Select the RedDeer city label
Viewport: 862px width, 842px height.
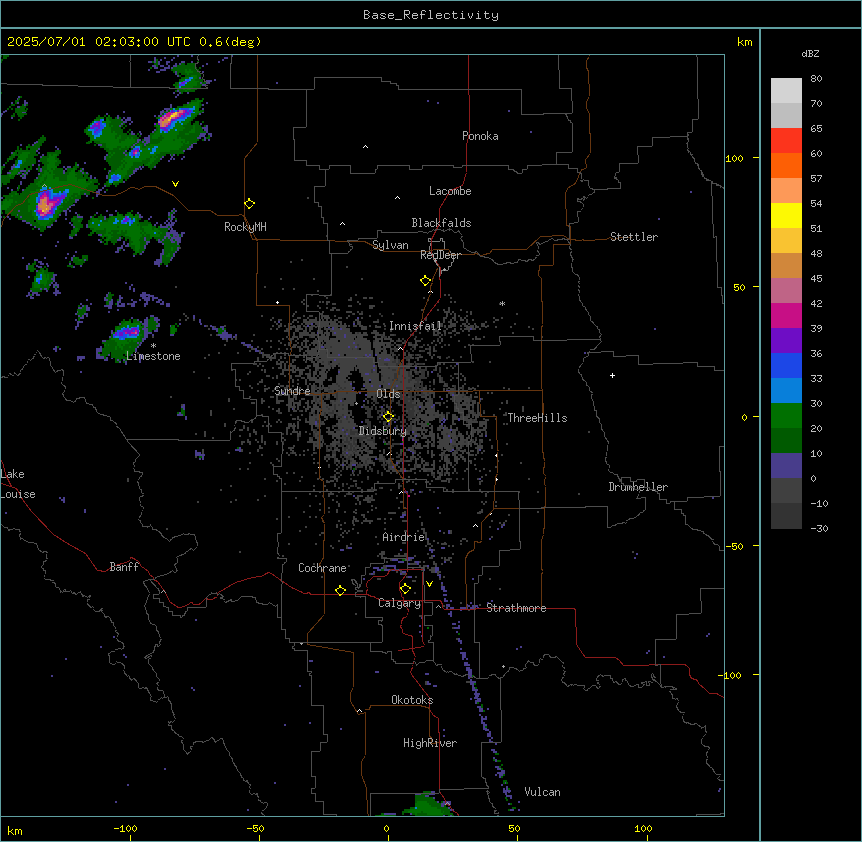tap(440, 255)
